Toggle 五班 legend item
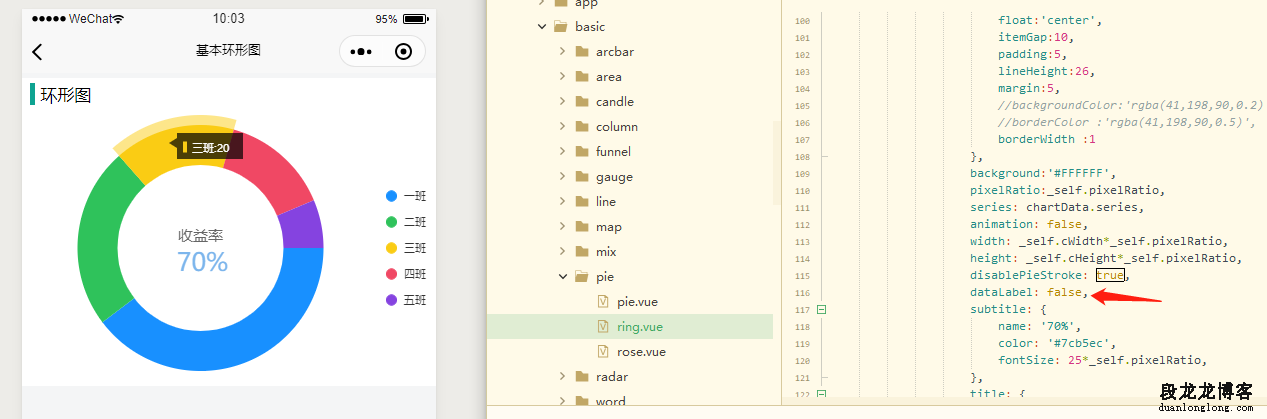Screen dimensions: 1267x419 point(406,300)
